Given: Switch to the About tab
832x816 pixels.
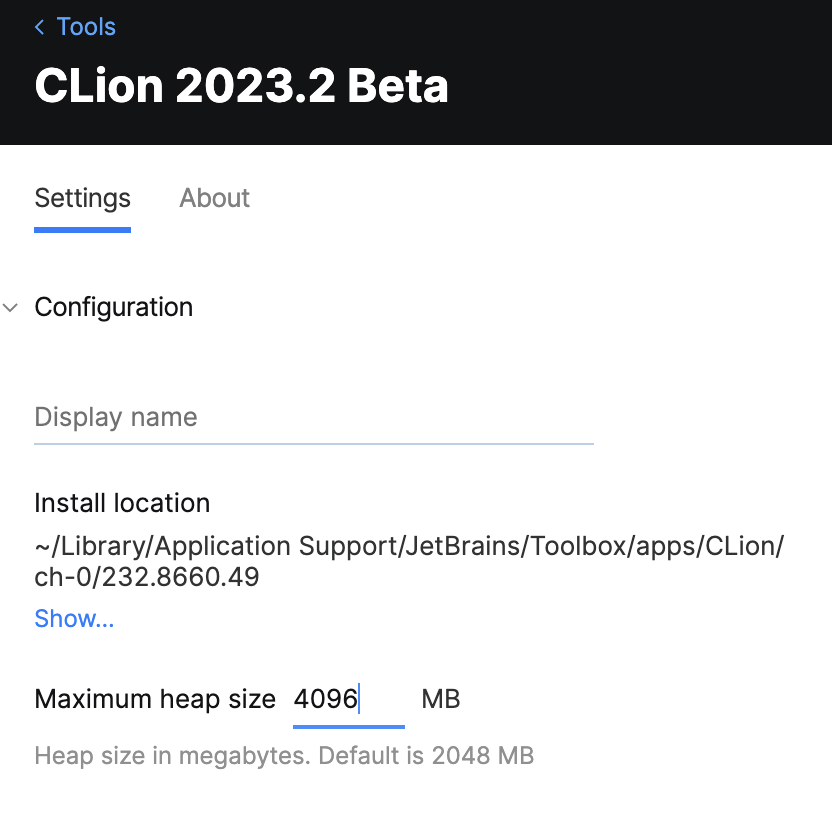Looking at the screenshot, I should pyautogui.click(x=214, y=198).
